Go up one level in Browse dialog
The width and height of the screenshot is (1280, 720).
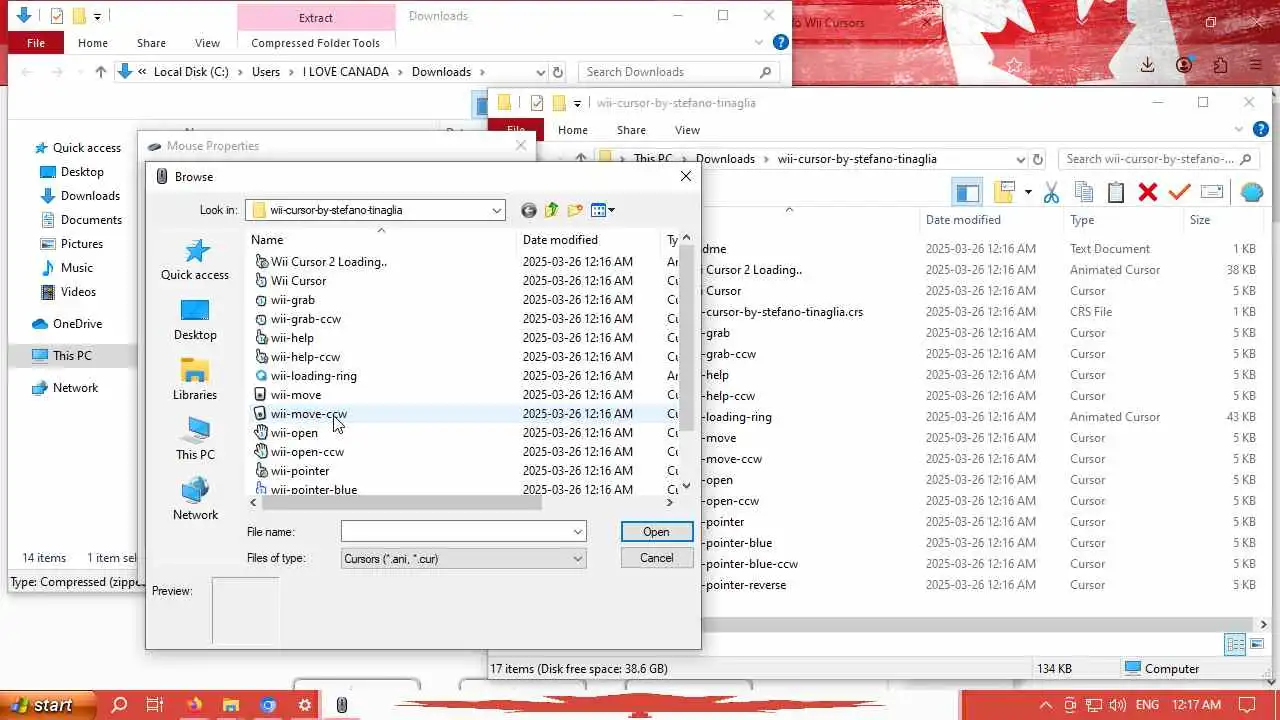click(552, 210)
